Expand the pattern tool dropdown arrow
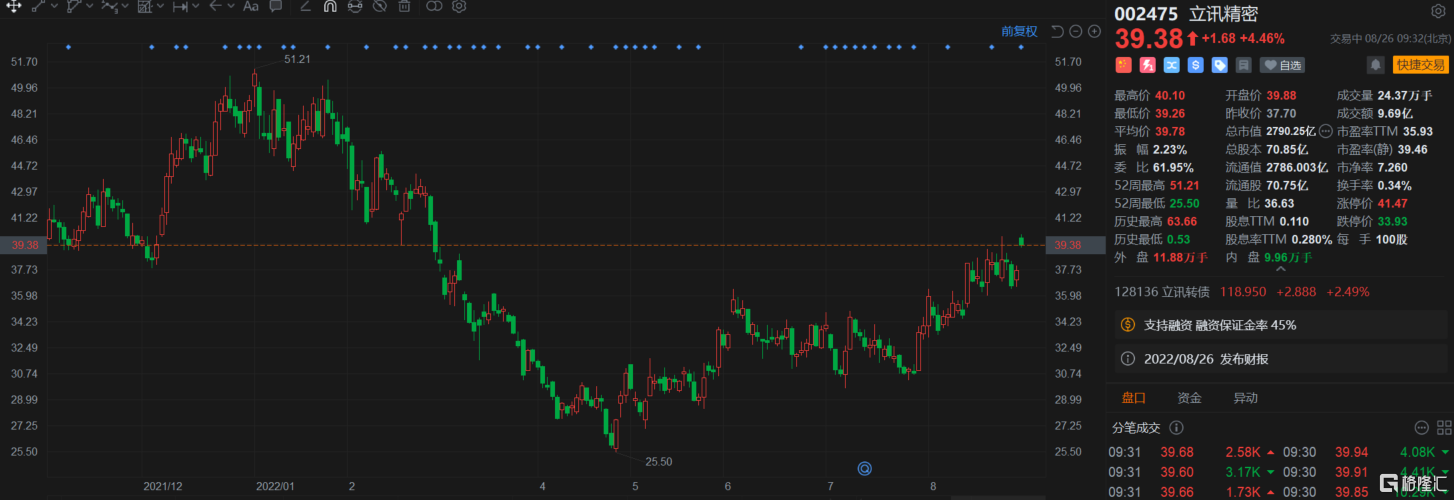The width and height of the screenshot is (1454, 500). (x=160, y=6)
